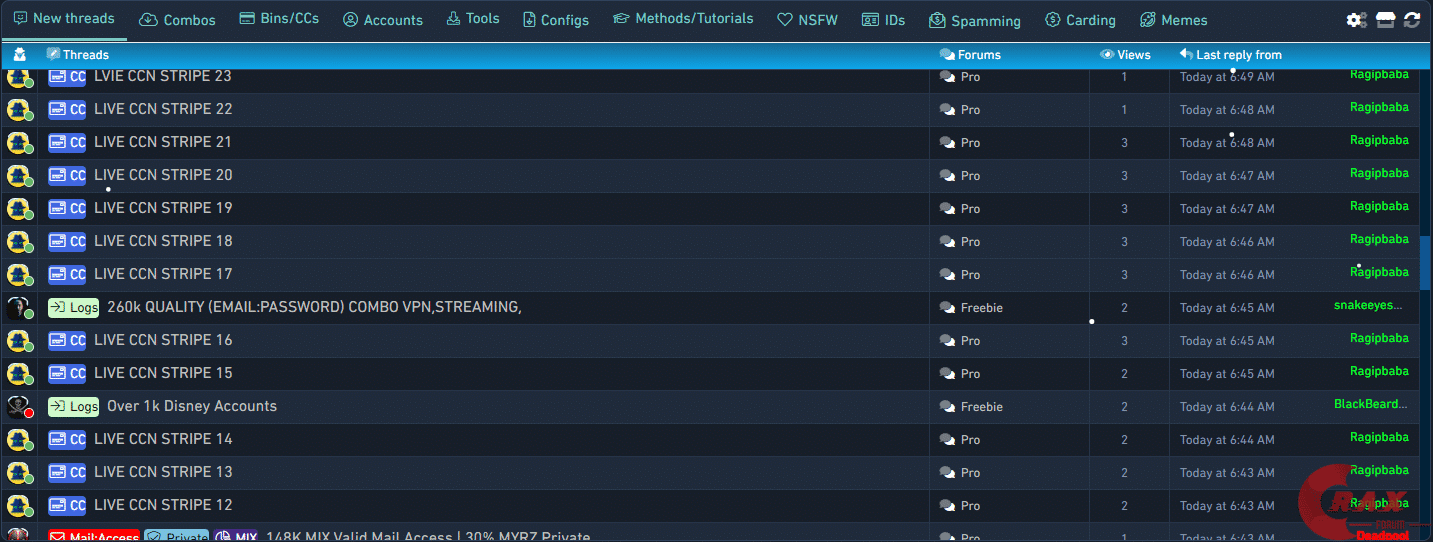This screenshot has width=1433, height=542.
Task: Open the Configs tab
Action: (556, 20)
